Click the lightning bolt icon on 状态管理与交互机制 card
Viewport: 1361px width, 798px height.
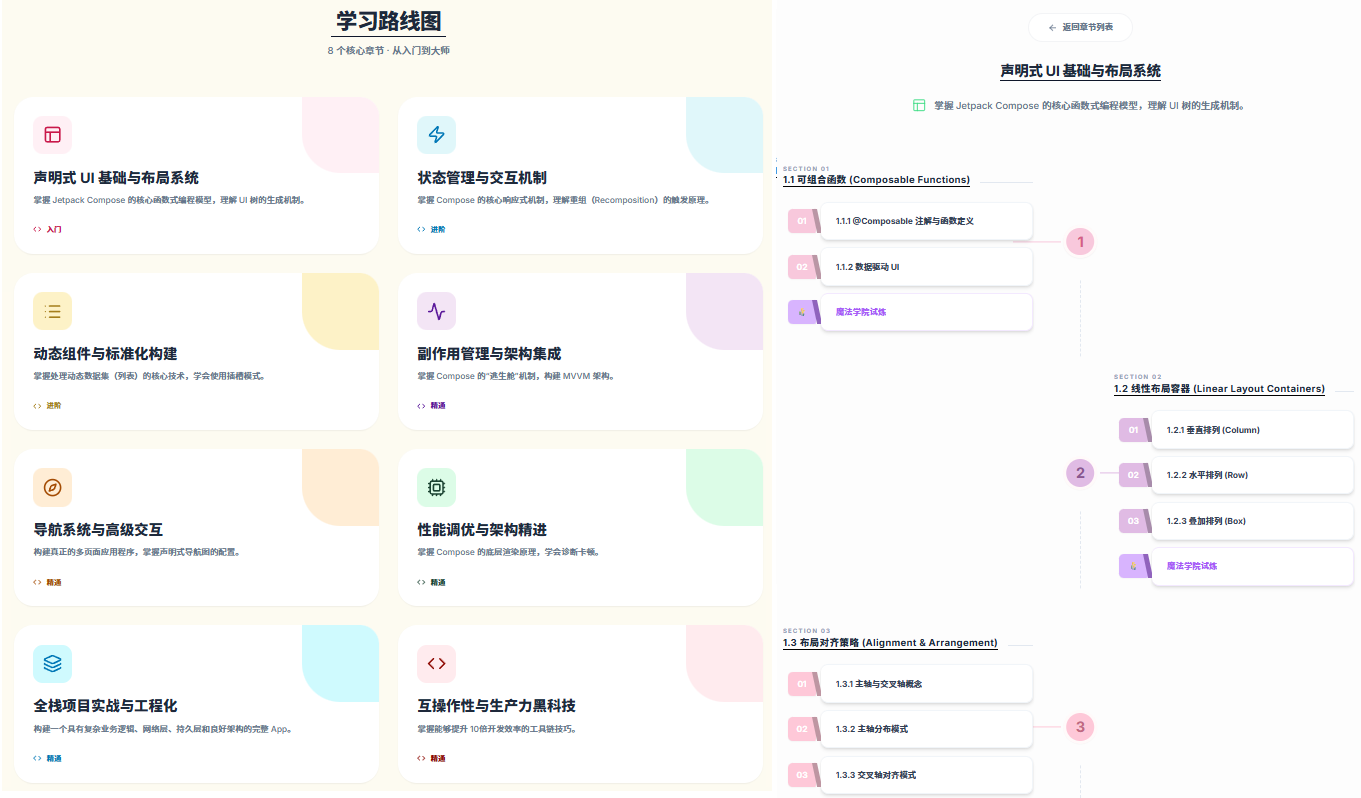click(x=436, y=135)
